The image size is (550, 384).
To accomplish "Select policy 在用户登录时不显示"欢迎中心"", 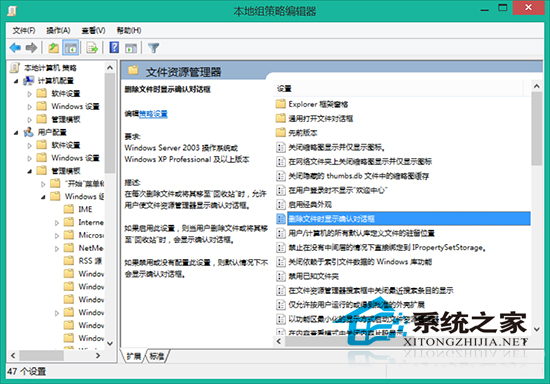I will click(332, 190).
